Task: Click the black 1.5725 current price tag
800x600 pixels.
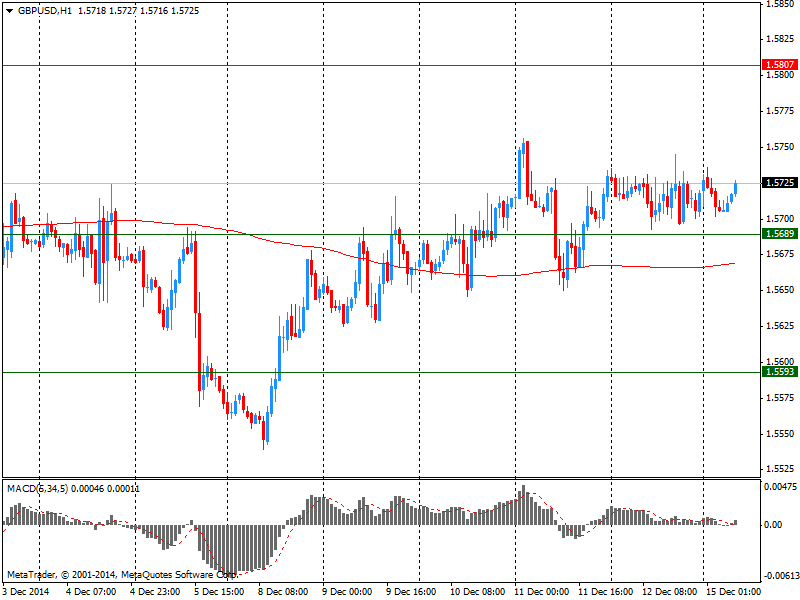Action: (779, 183)
